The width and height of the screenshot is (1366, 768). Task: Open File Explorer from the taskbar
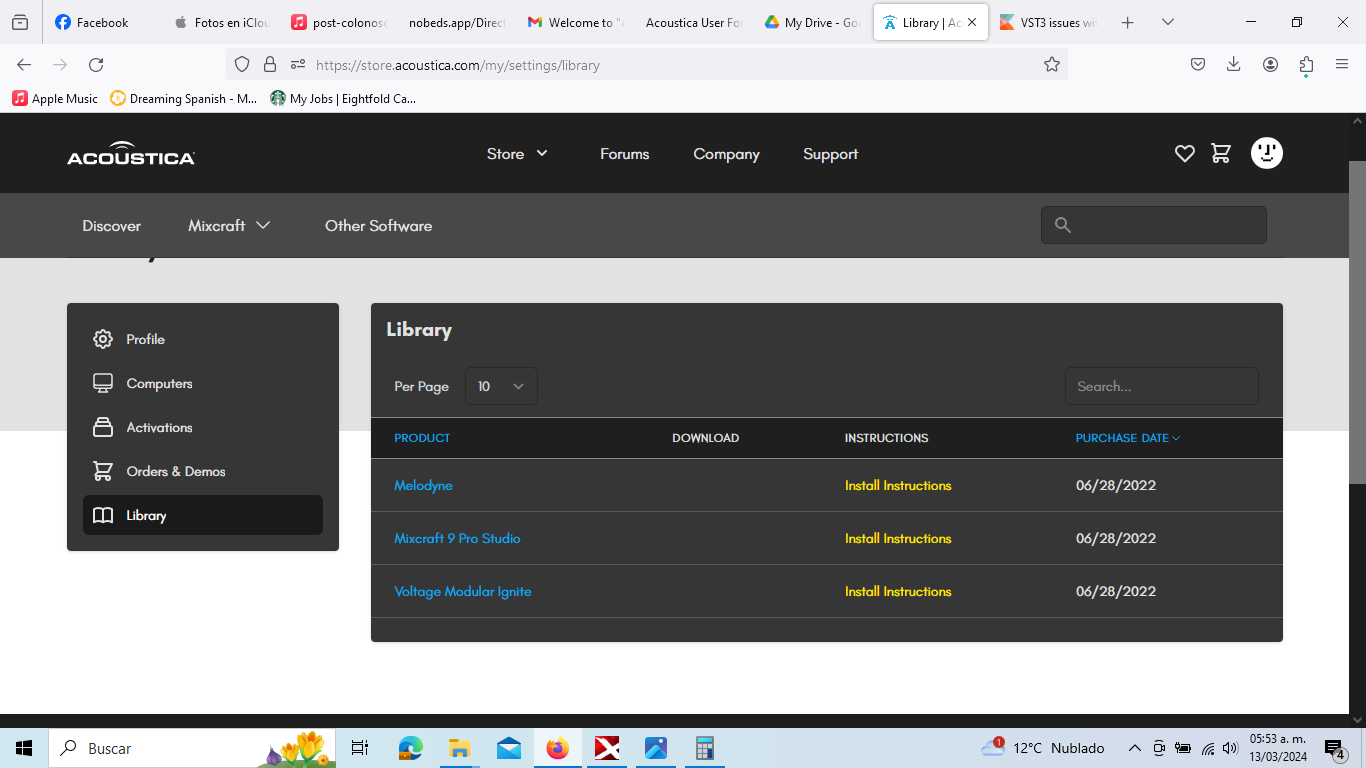(x=459, y=748)
